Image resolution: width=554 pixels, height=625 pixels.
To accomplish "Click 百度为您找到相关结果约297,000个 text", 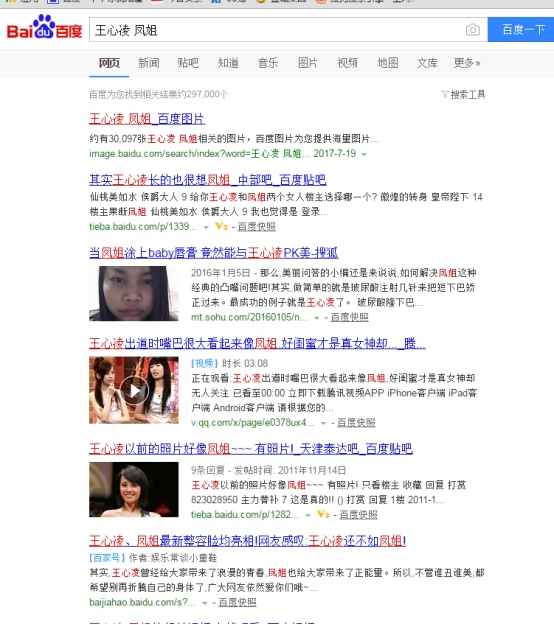I will (159, 94).
